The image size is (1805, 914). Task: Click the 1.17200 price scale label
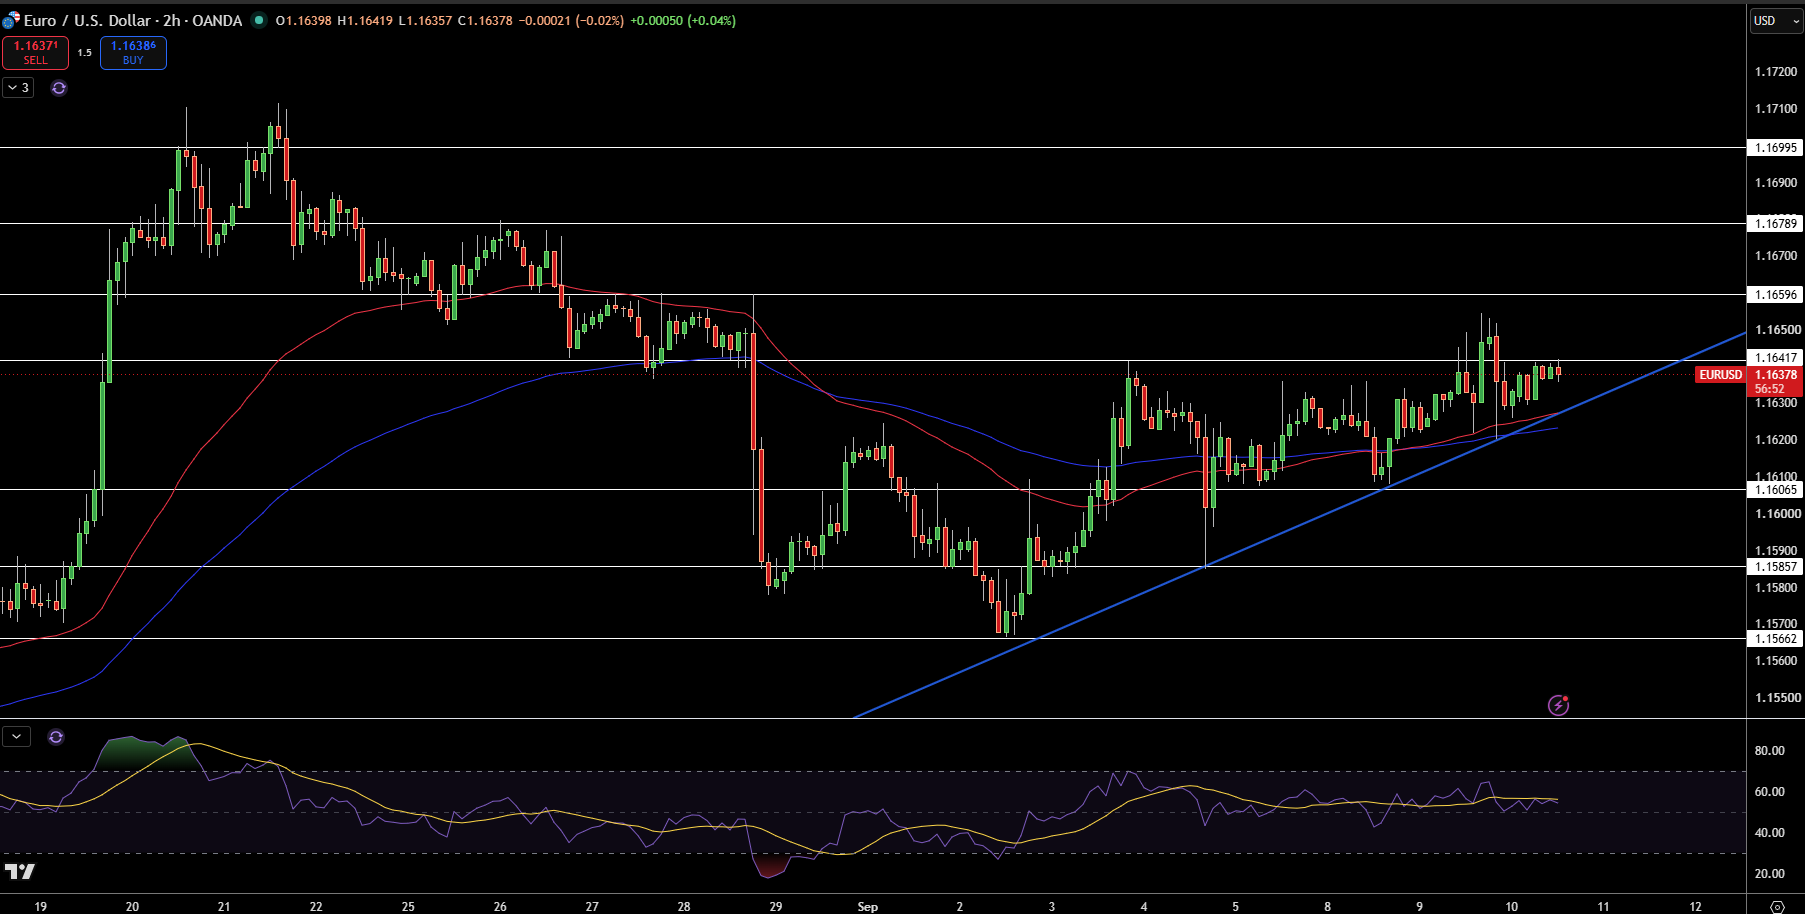click(x=1776, y=72)
